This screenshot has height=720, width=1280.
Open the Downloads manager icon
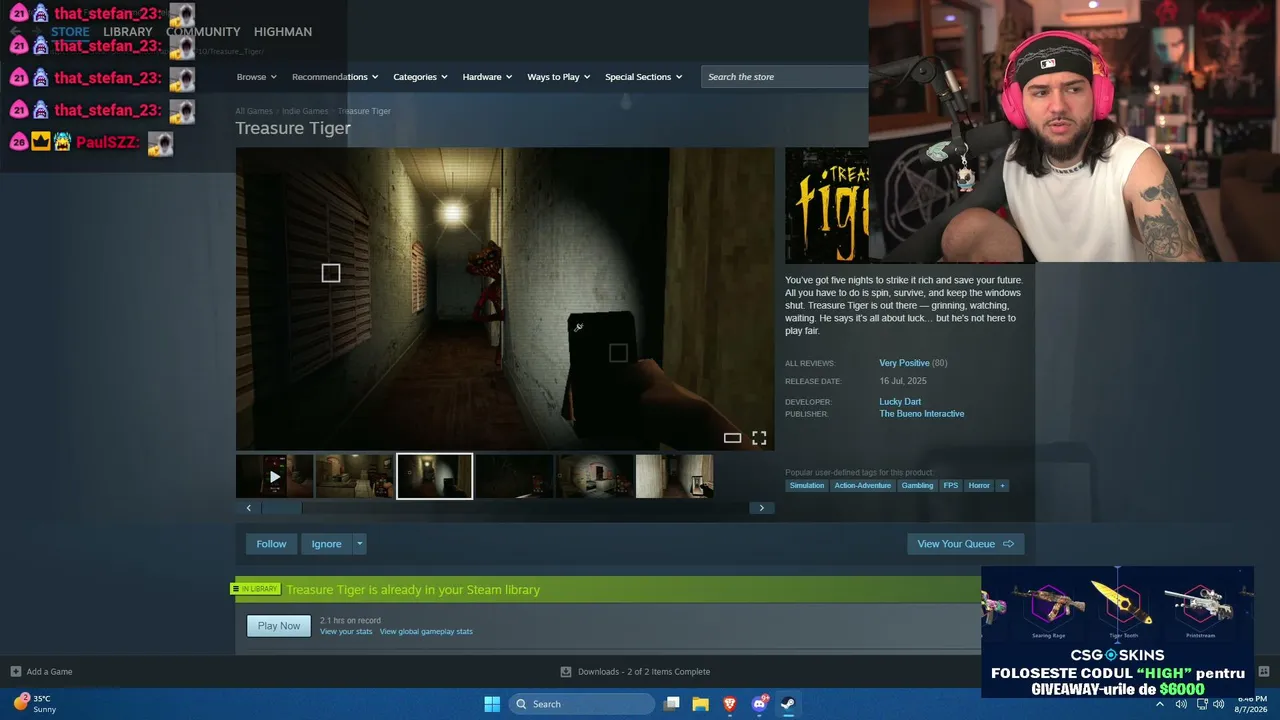(566, 672)
